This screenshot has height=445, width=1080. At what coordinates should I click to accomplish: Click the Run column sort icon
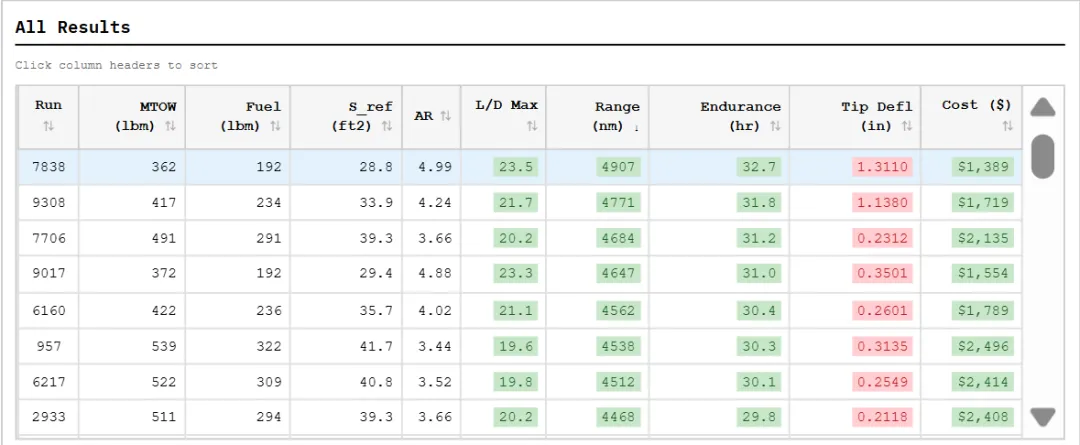click(48, 127)
